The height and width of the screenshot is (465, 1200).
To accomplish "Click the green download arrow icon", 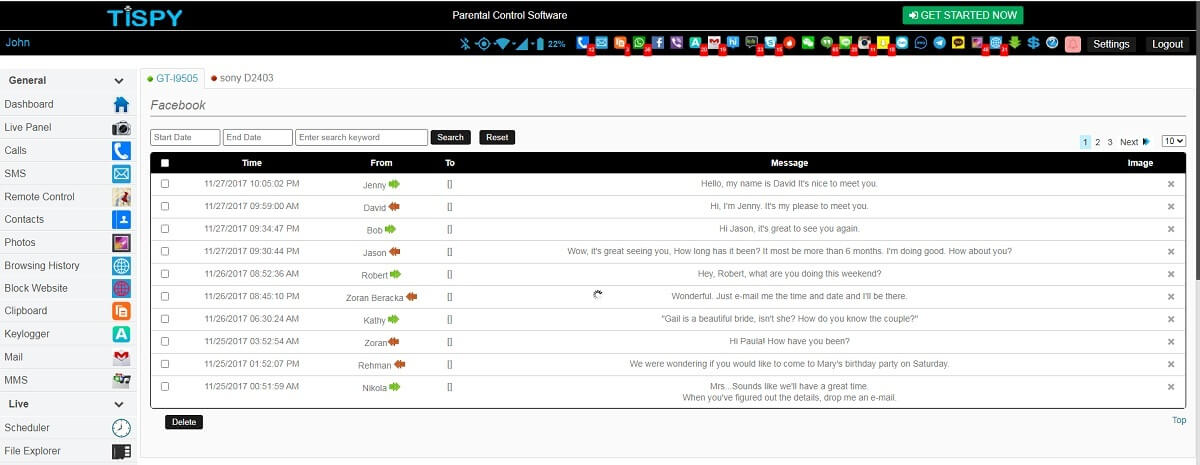I will click(1014, 43).
